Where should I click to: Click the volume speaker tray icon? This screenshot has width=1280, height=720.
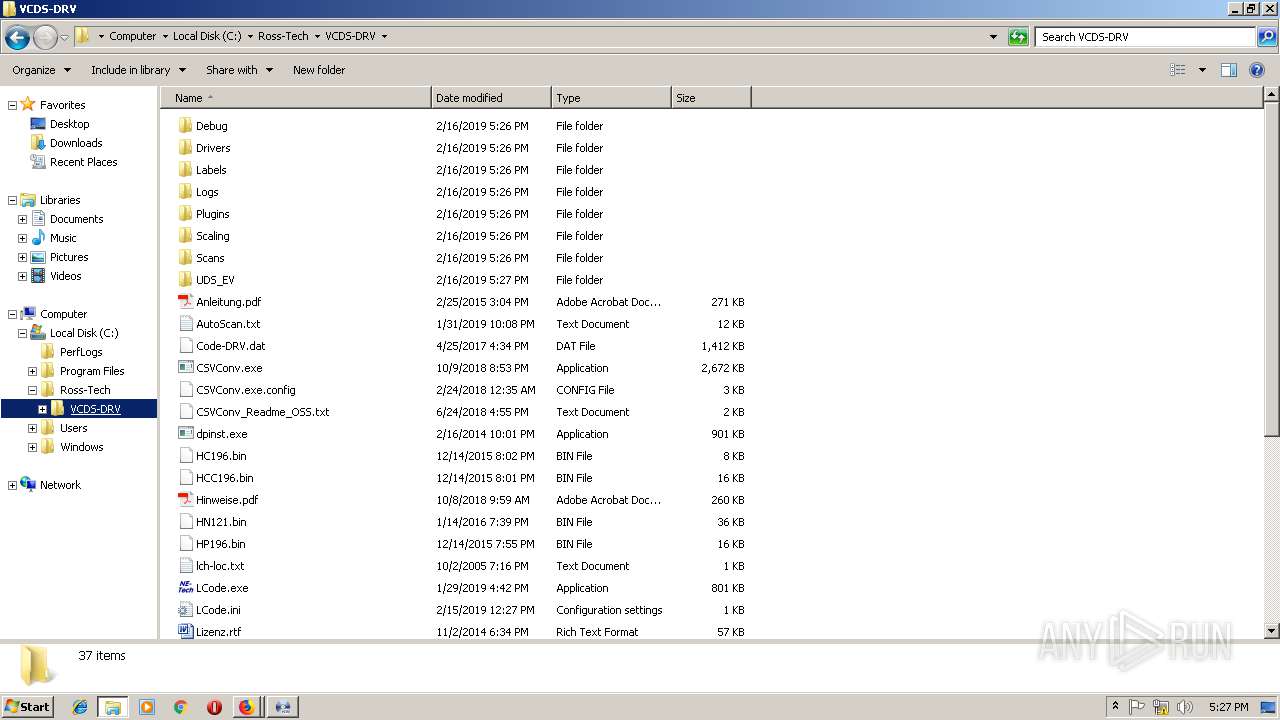point(1184,707)
